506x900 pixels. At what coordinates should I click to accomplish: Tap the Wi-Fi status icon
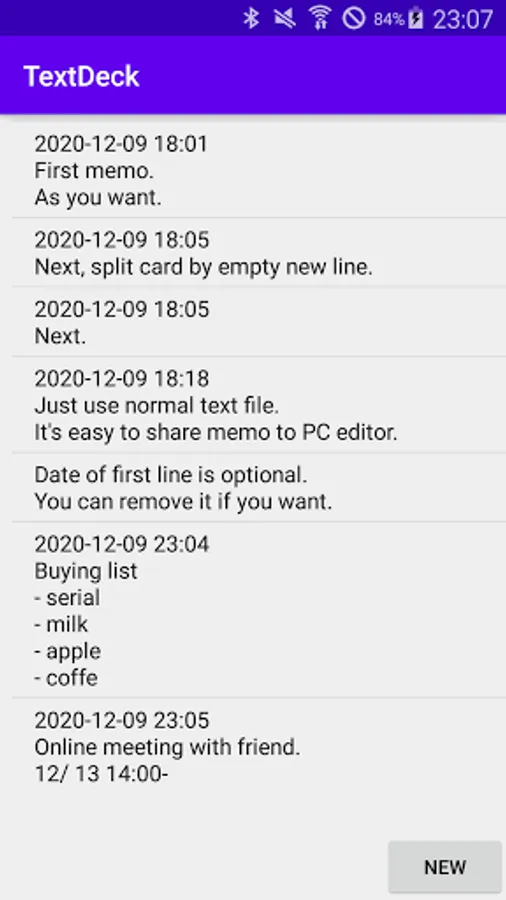point(320,18)
